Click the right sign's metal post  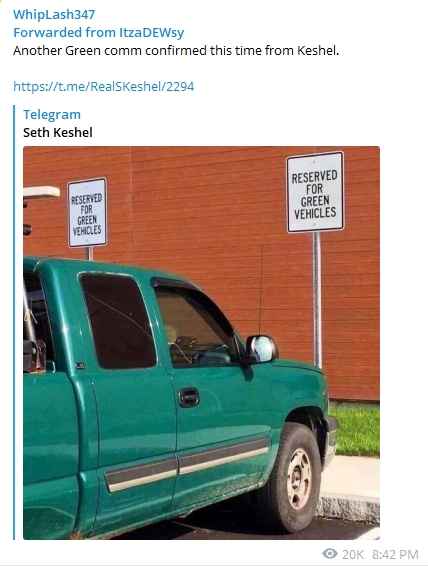tap(317, 299)
